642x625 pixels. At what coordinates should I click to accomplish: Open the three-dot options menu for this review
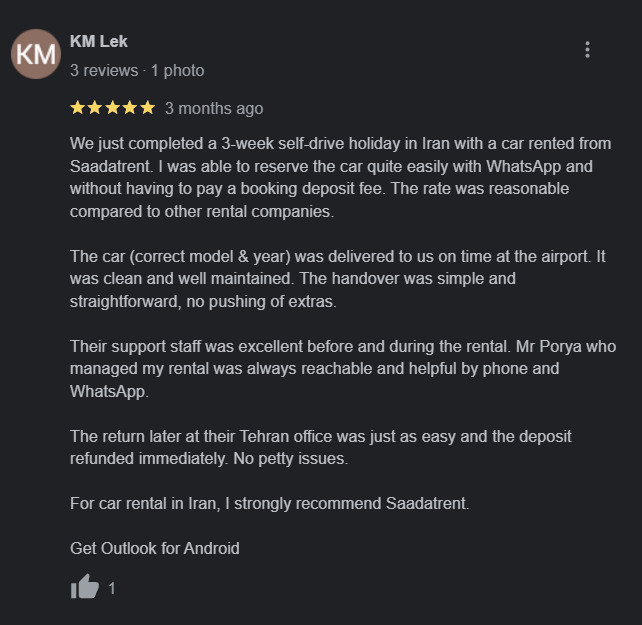click(x=587, y=50)
